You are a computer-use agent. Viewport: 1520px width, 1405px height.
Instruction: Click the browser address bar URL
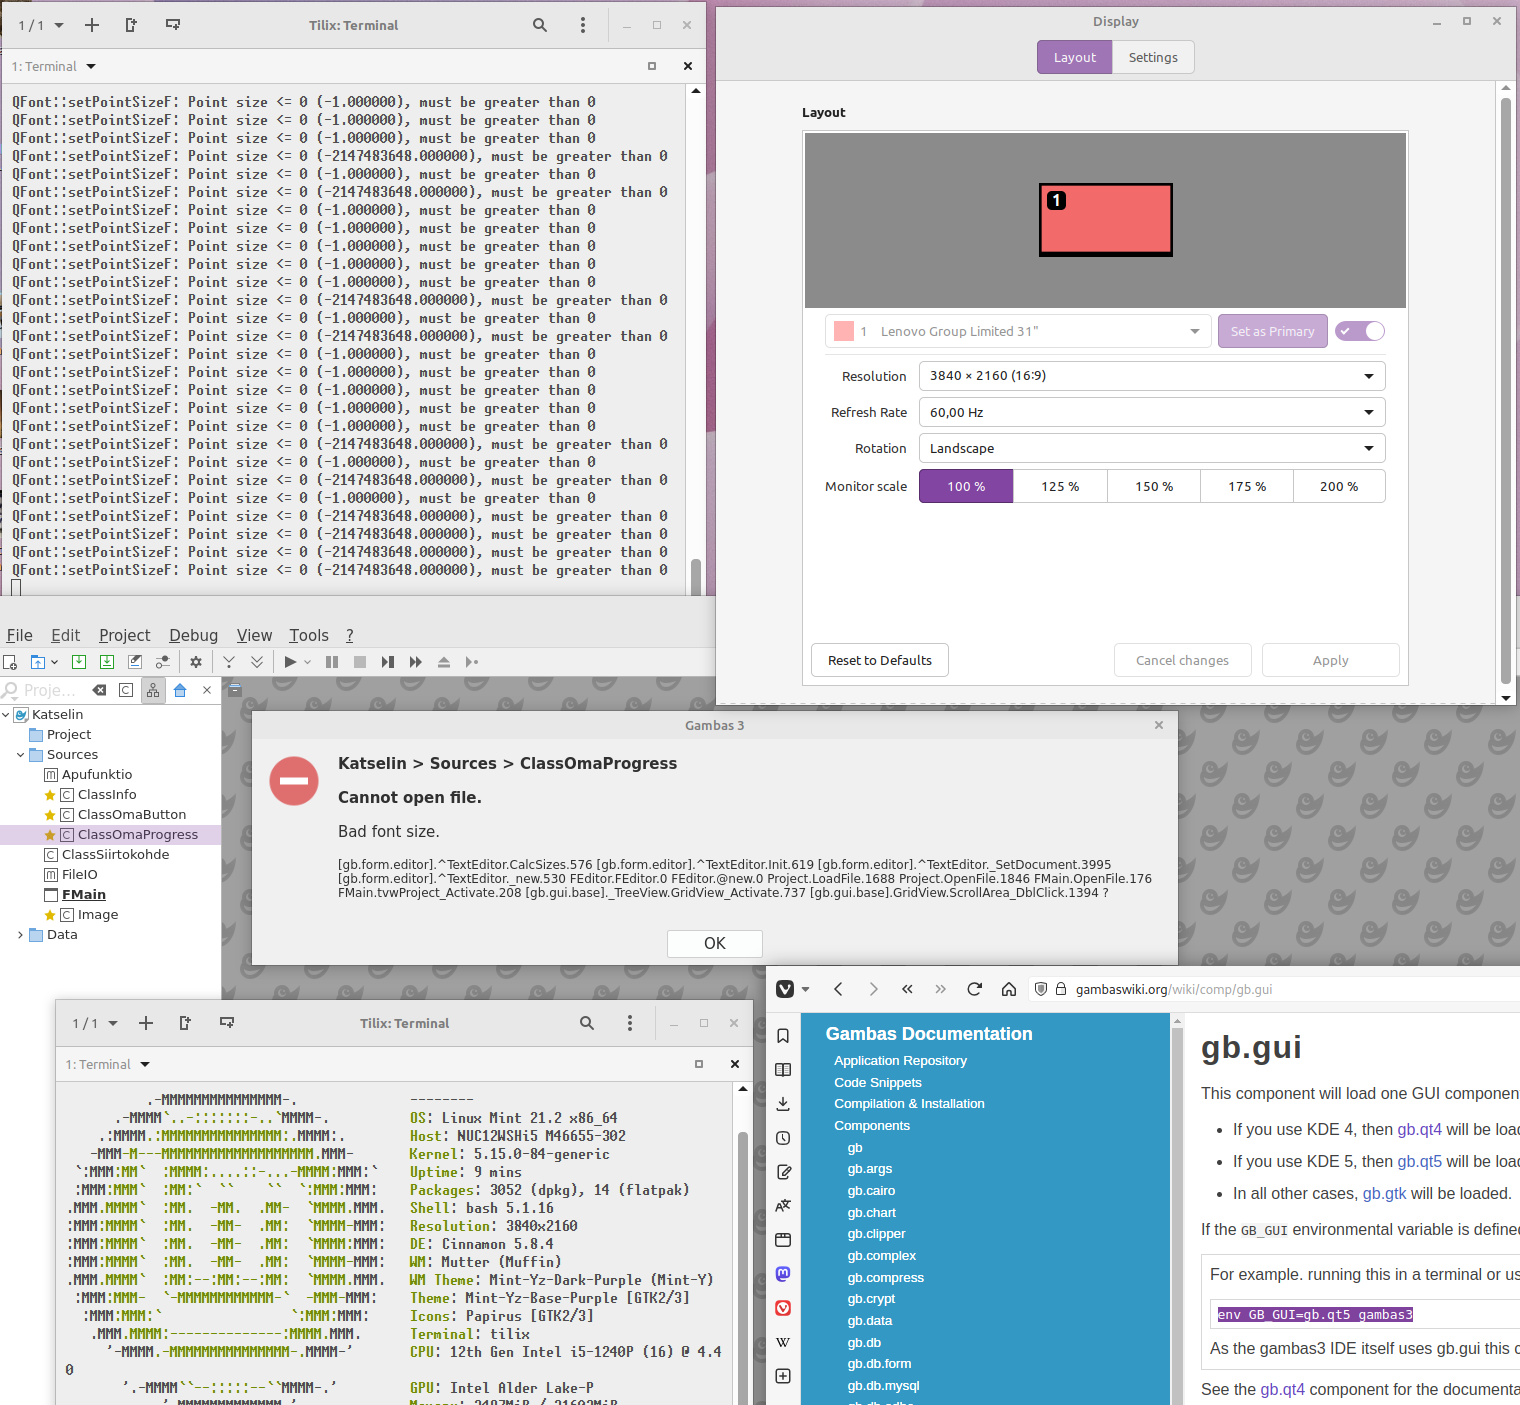(1173, 989)
